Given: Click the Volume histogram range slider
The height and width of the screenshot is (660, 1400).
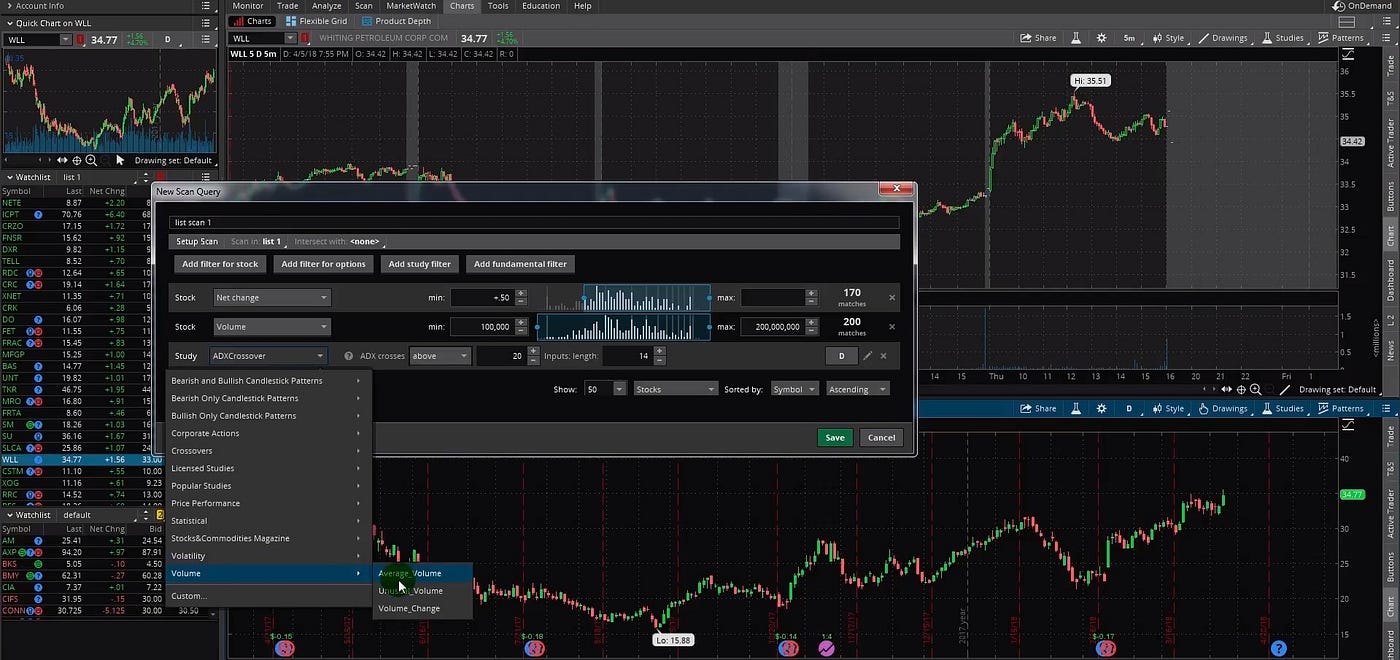Looking at the screenshot, I should point(623,327).
